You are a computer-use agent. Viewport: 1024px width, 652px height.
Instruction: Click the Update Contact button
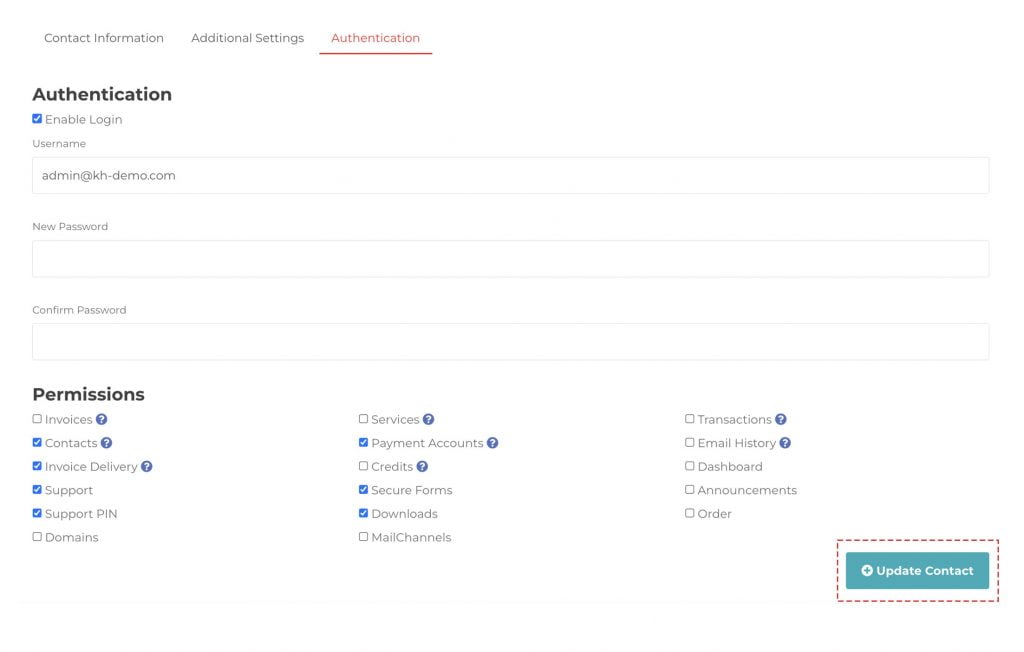[x=918, y=570]
